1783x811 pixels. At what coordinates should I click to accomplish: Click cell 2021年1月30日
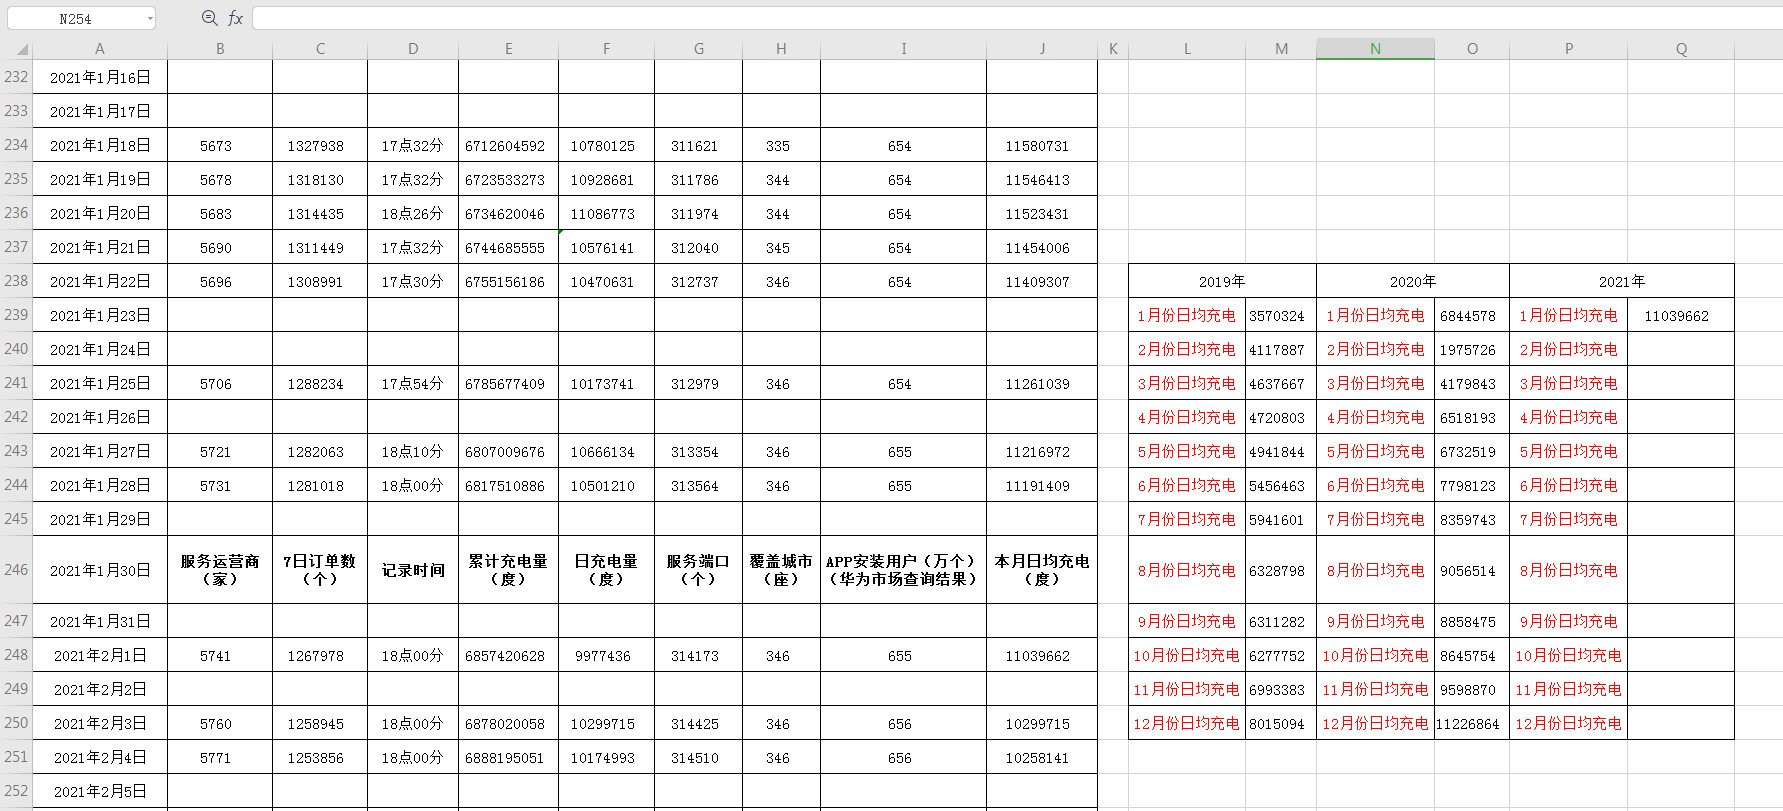(x=100, y=570)
